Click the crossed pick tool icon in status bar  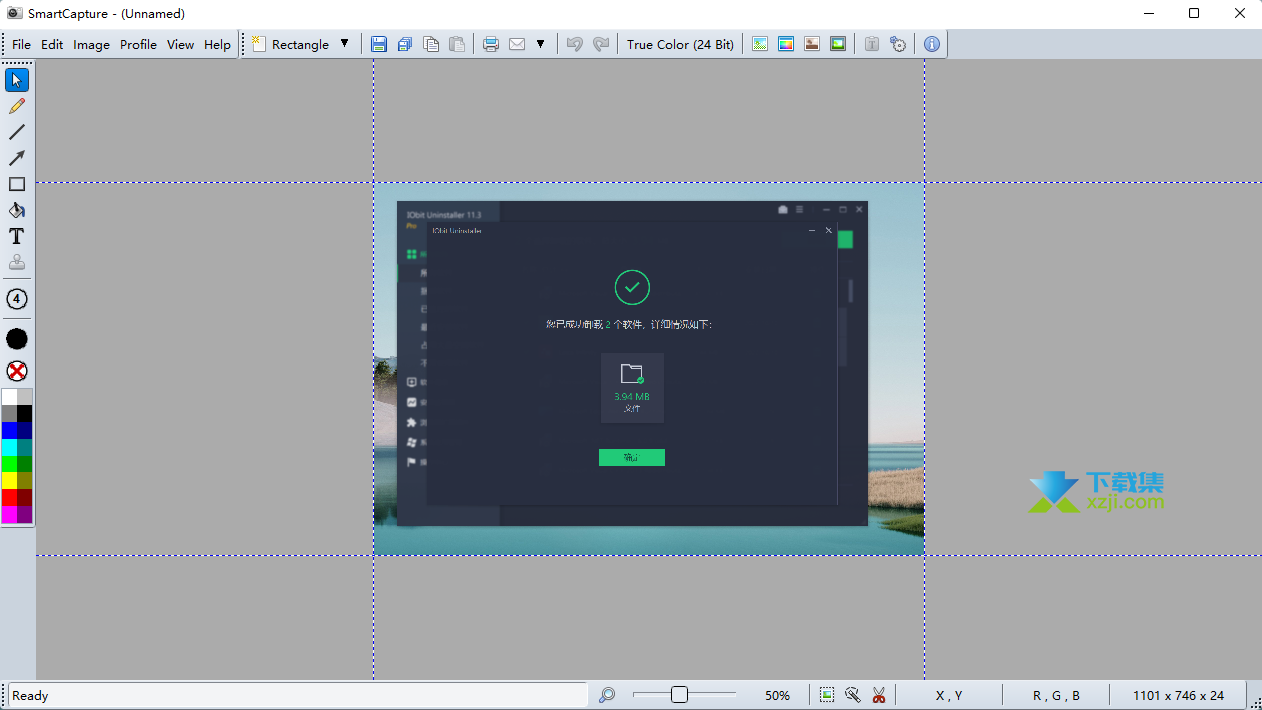[853, 695]
